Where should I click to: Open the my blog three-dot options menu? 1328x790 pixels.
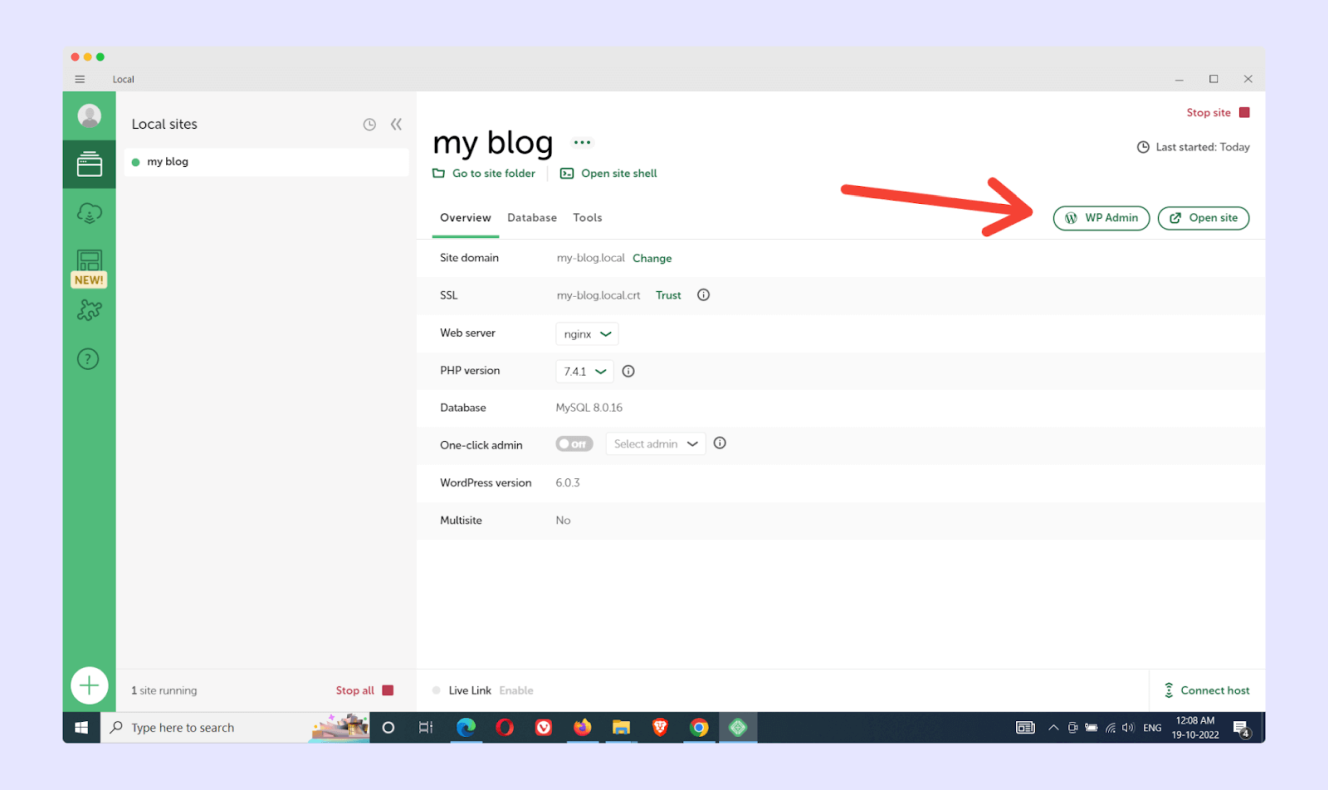pyautogui.click(x=582, y=143)
